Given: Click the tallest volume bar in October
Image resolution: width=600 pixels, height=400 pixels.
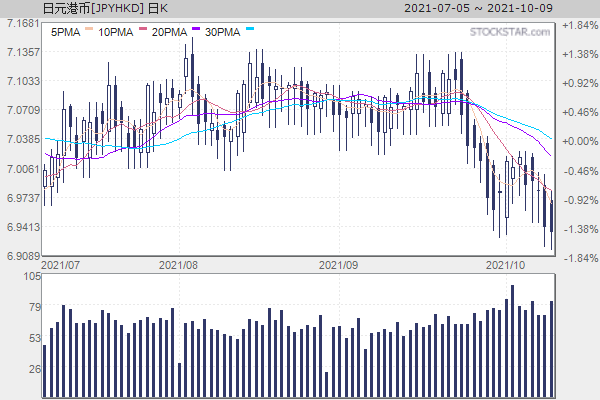Looking at the screenshot, I should coord(512,341).
